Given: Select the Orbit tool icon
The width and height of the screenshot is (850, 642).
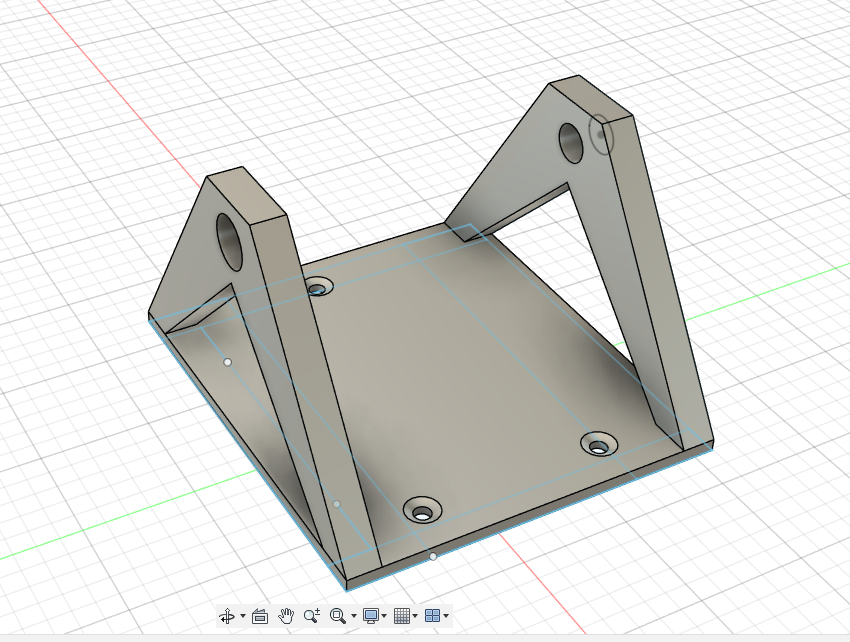Looking at the screenshot, I should [227, 616].
